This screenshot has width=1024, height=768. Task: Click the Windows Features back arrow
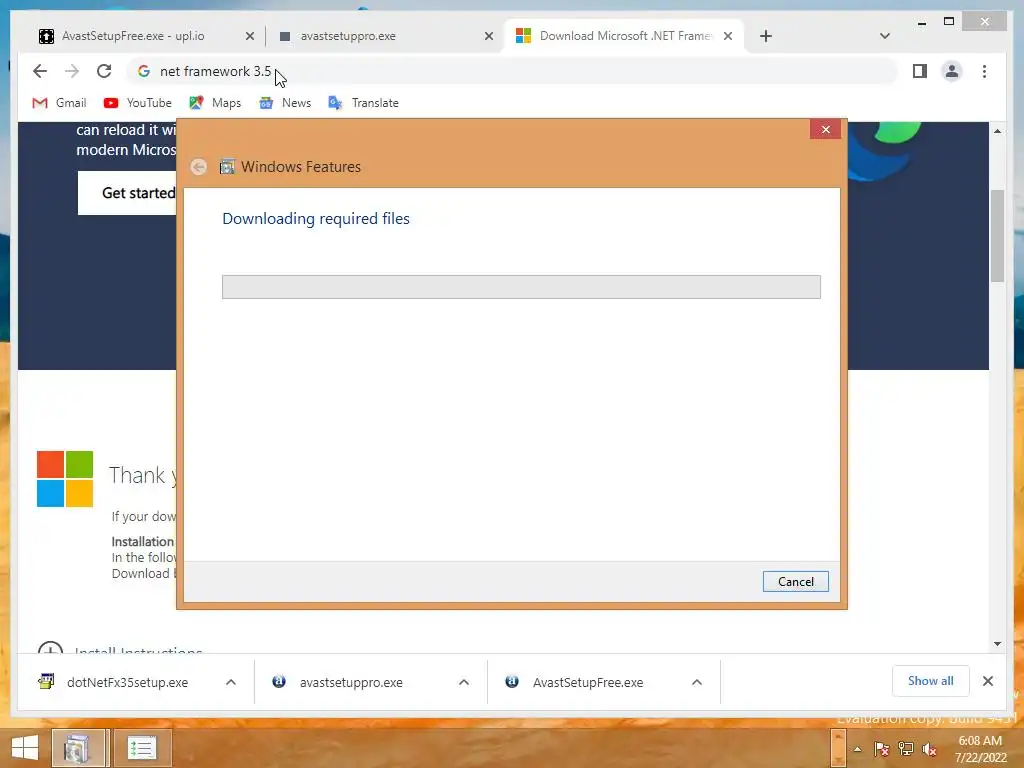(199, 167)
